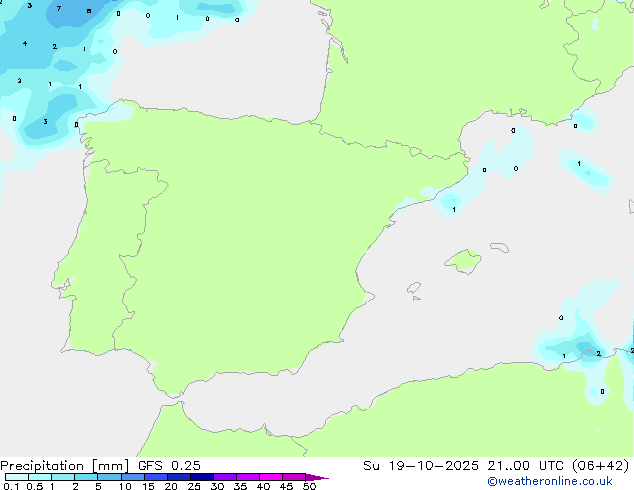Click the Mallorca island on the map

pos(464,261)
